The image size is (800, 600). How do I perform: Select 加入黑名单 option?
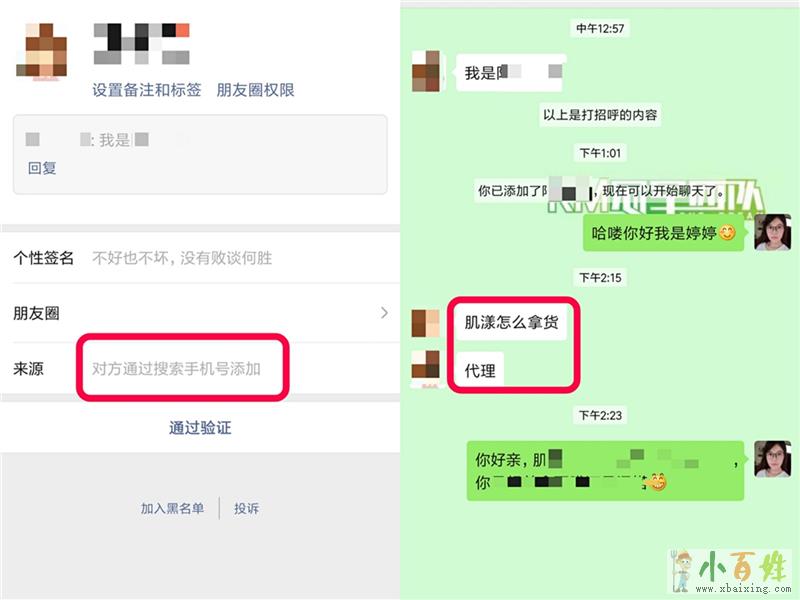tap(172, 508)
